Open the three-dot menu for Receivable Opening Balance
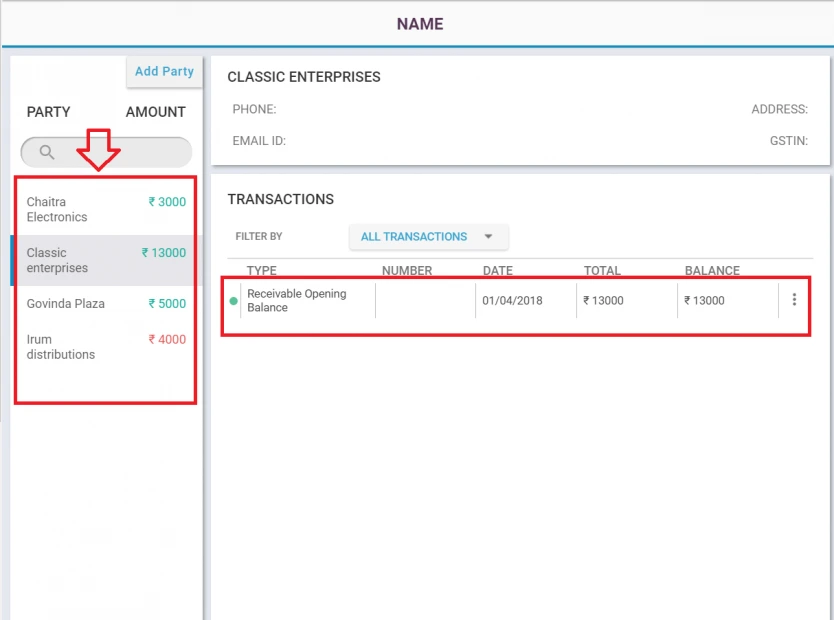The image size is (834, 620). [x=794, y=300]
